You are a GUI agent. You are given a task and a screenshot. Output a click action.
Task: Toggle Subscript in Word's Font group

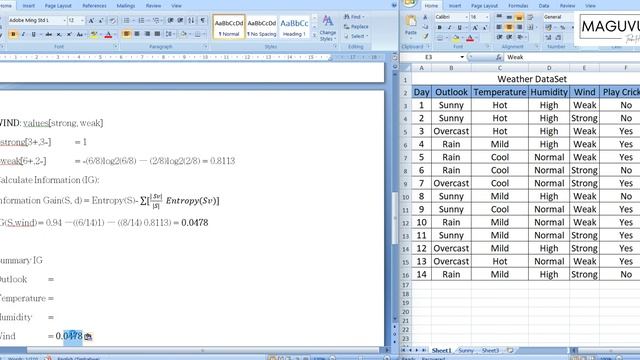coord(59,34)
